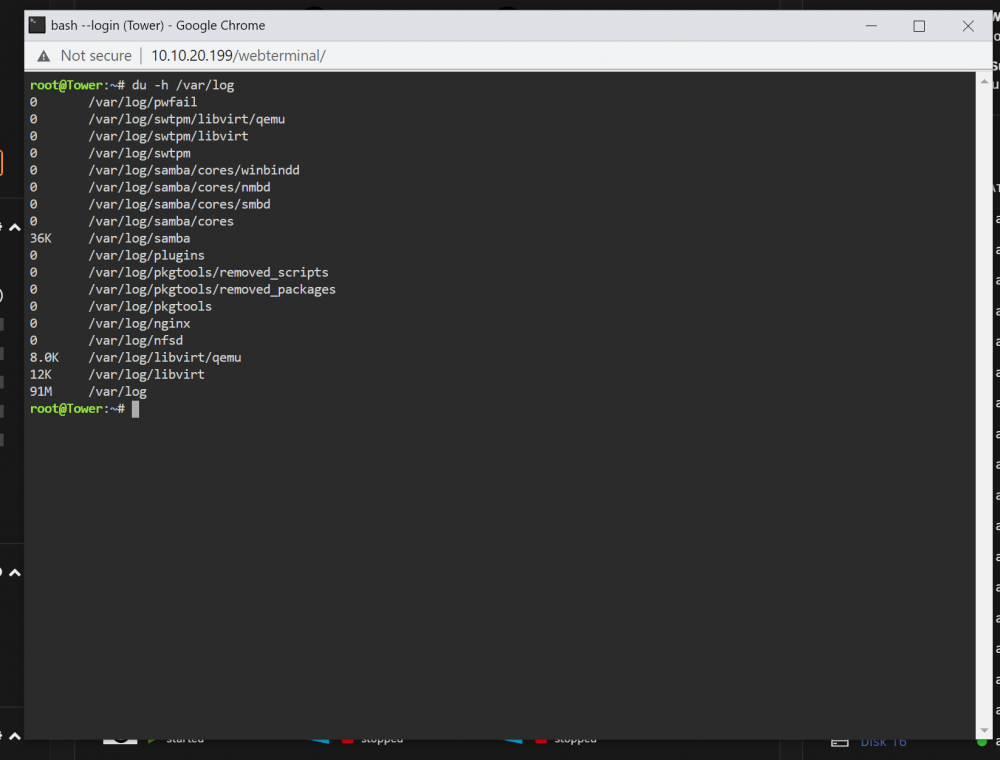The image size is (1000, 760).
Task: Click scrollbar up arrow in terminal
Action: (984, 82)
